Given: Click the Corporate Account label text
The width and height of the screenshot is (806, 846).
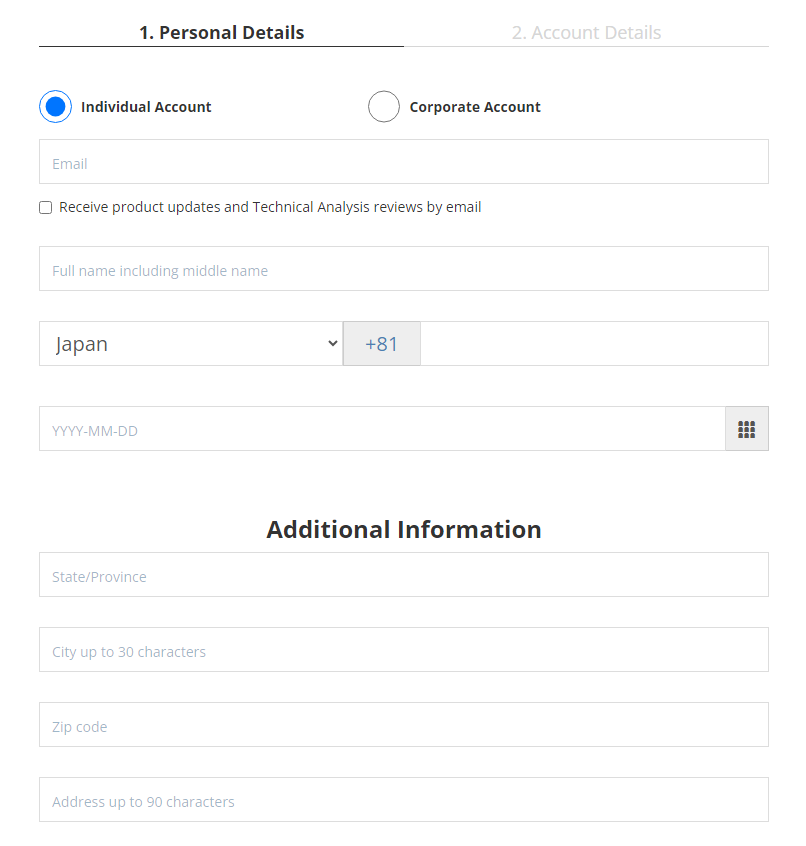Looking at the screenshot, I should click(475, 107).
